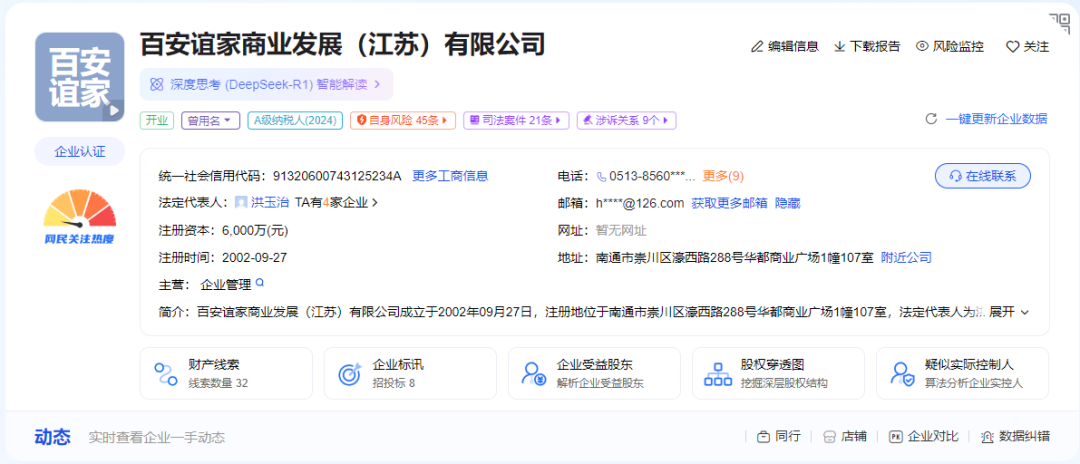Click the 疑似实际控制人 shield icon
This screenshot has width=1080, height=464.
(x=902, y=374)
